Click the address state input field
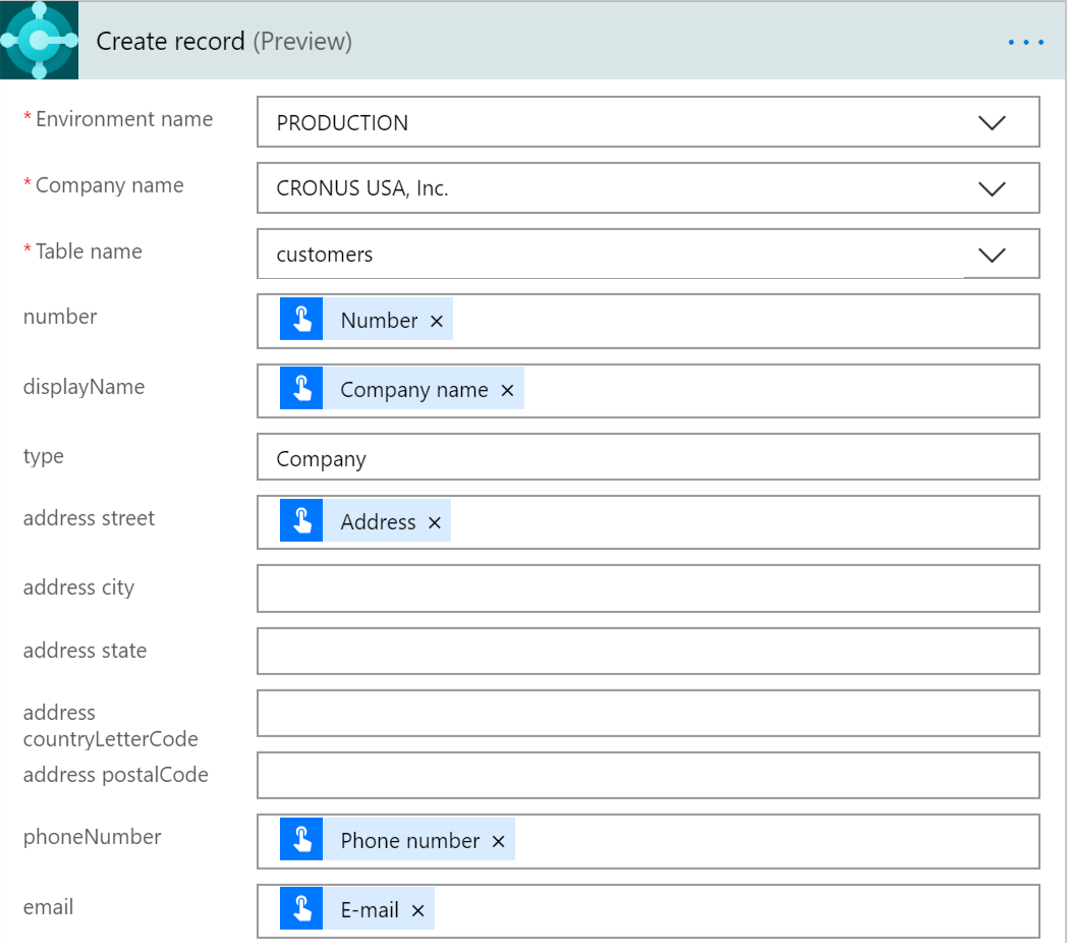 pyautogui.click(x=648, y=651)
